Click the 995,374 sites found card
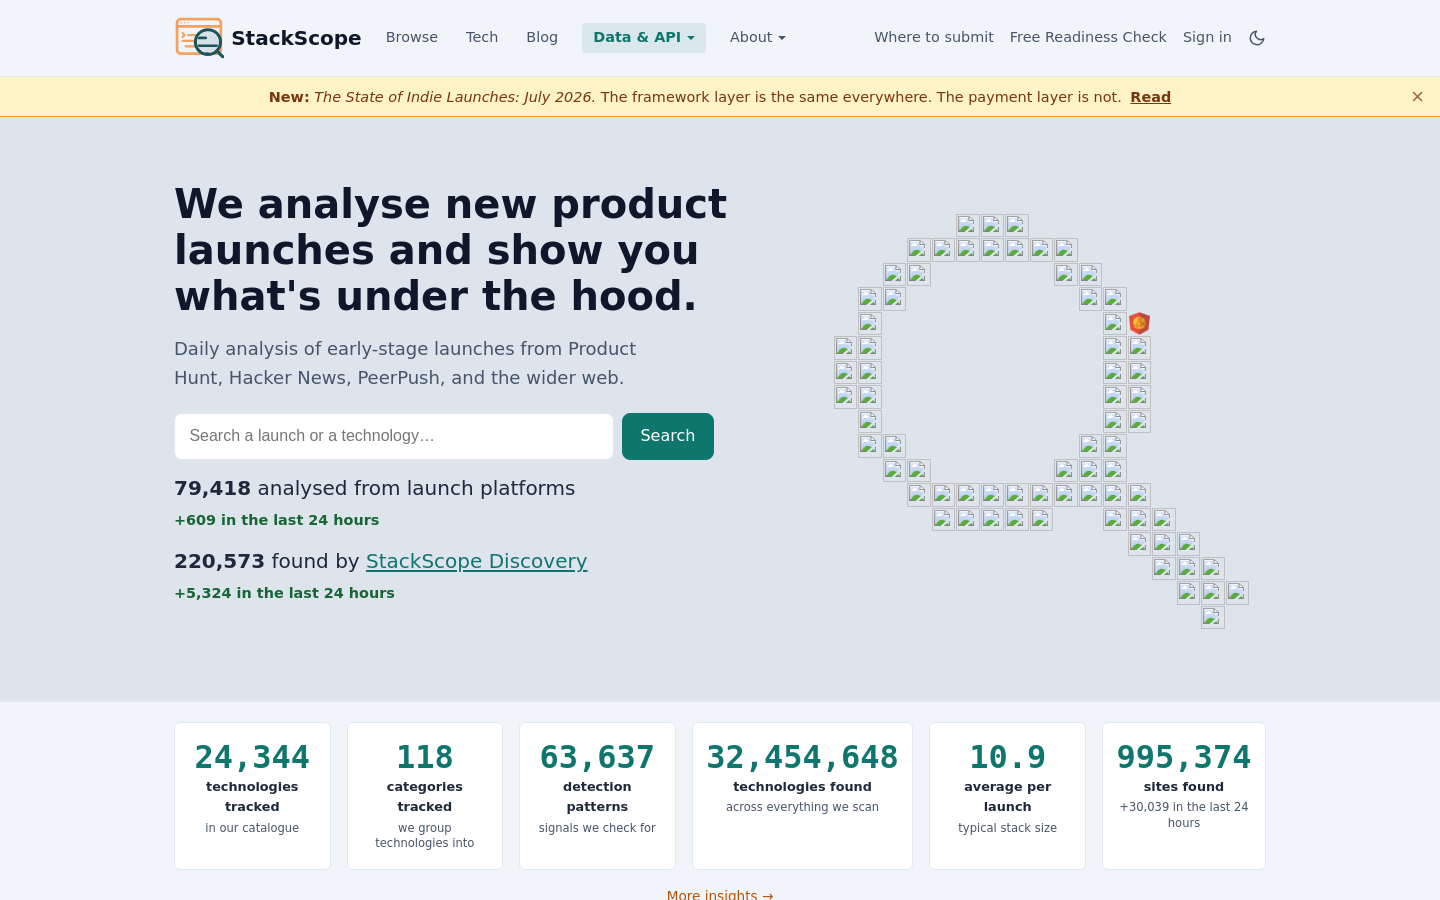The image size is (1440, 900). [1184, 796]
